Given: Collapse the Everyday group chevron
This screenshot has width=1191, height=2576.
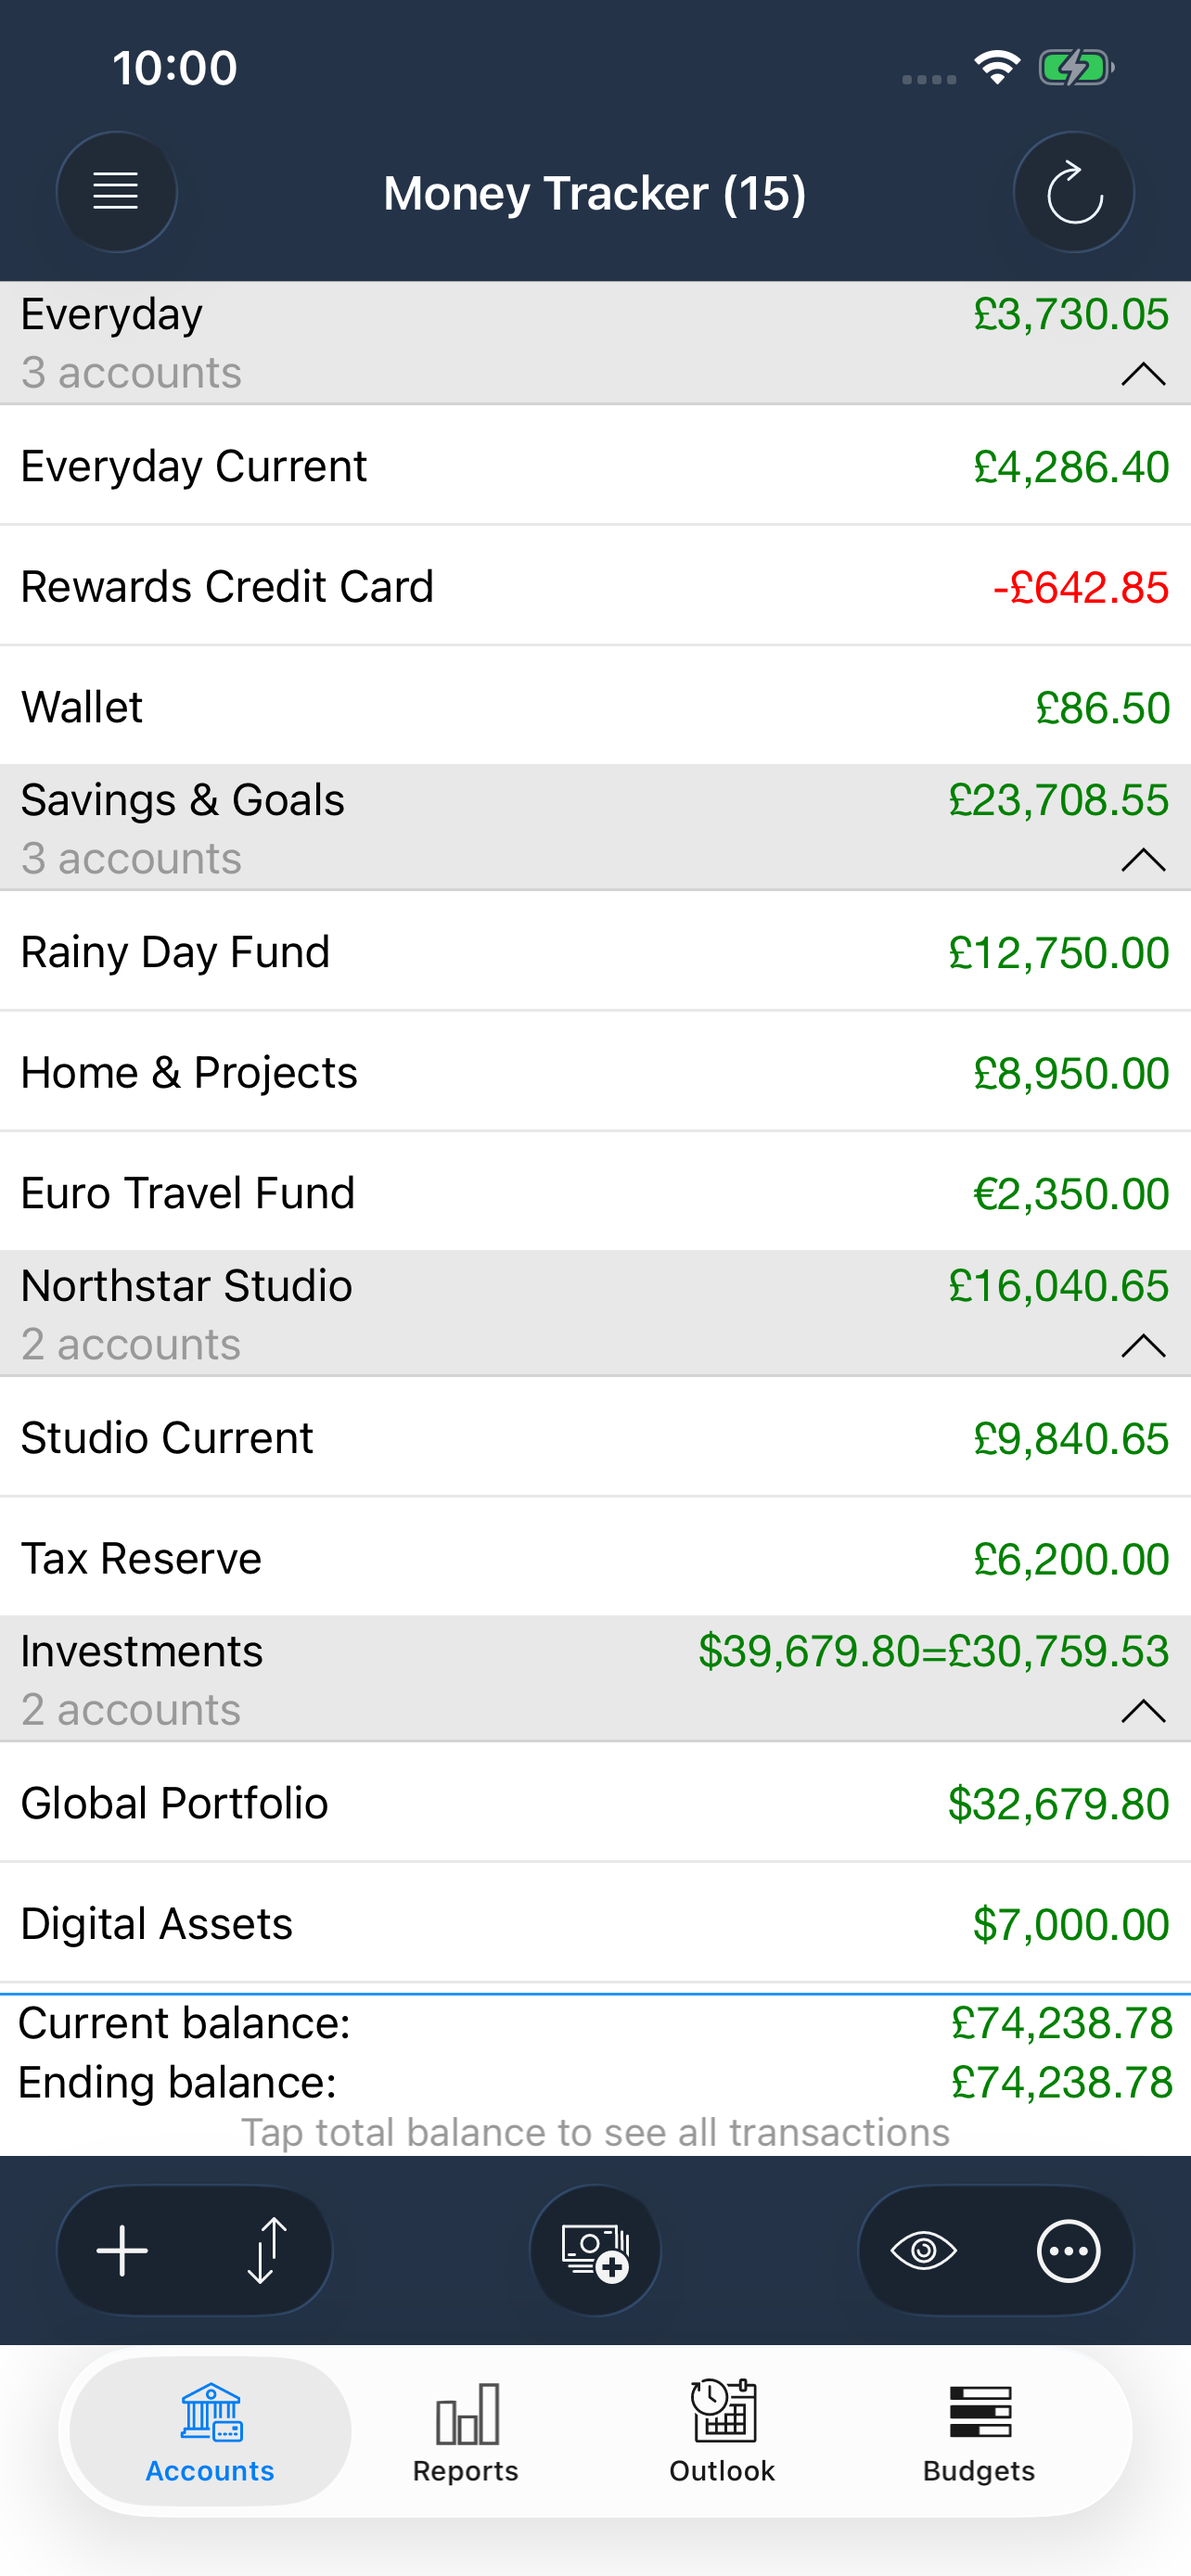Looking at the screenshot, I should click(x=1143, y=374).
